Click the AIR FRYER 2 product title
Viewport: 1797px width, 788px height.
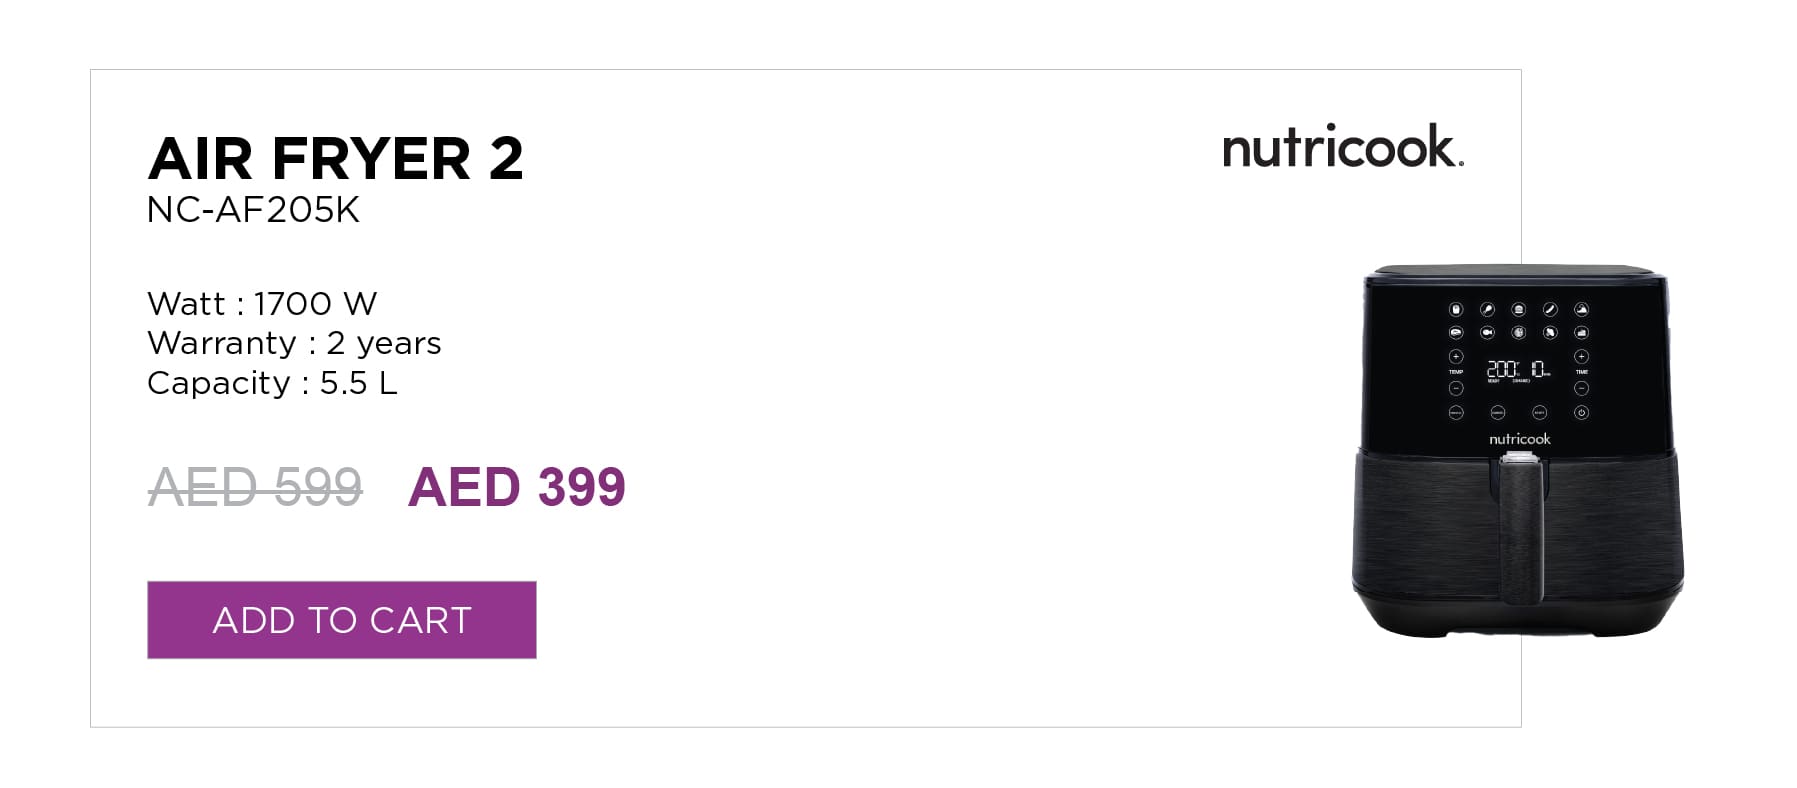pos(336,158)
